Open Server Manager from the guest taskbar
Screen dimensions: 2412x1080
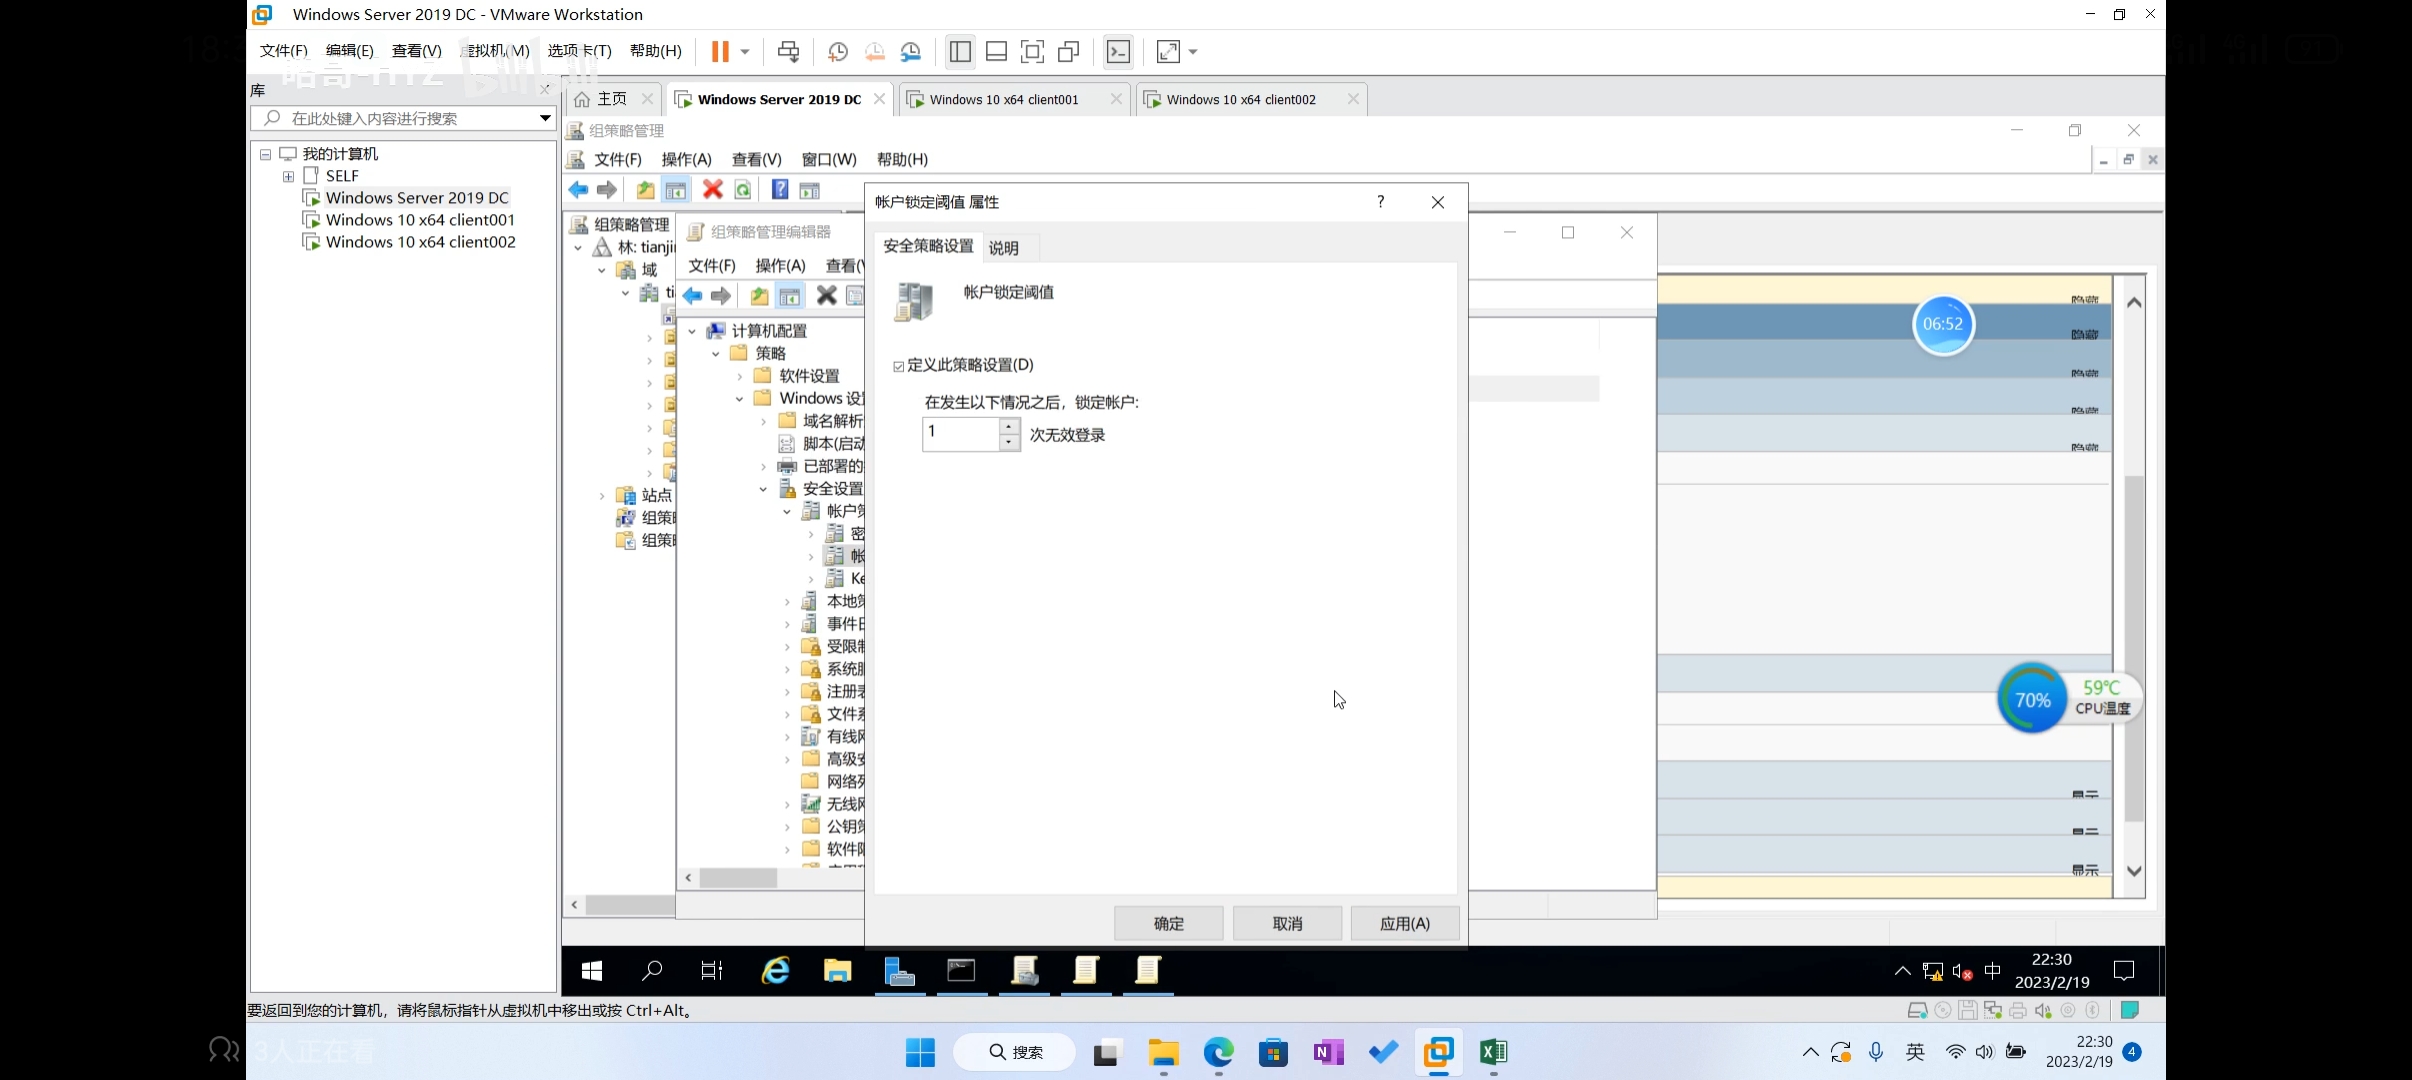point(899,971)
